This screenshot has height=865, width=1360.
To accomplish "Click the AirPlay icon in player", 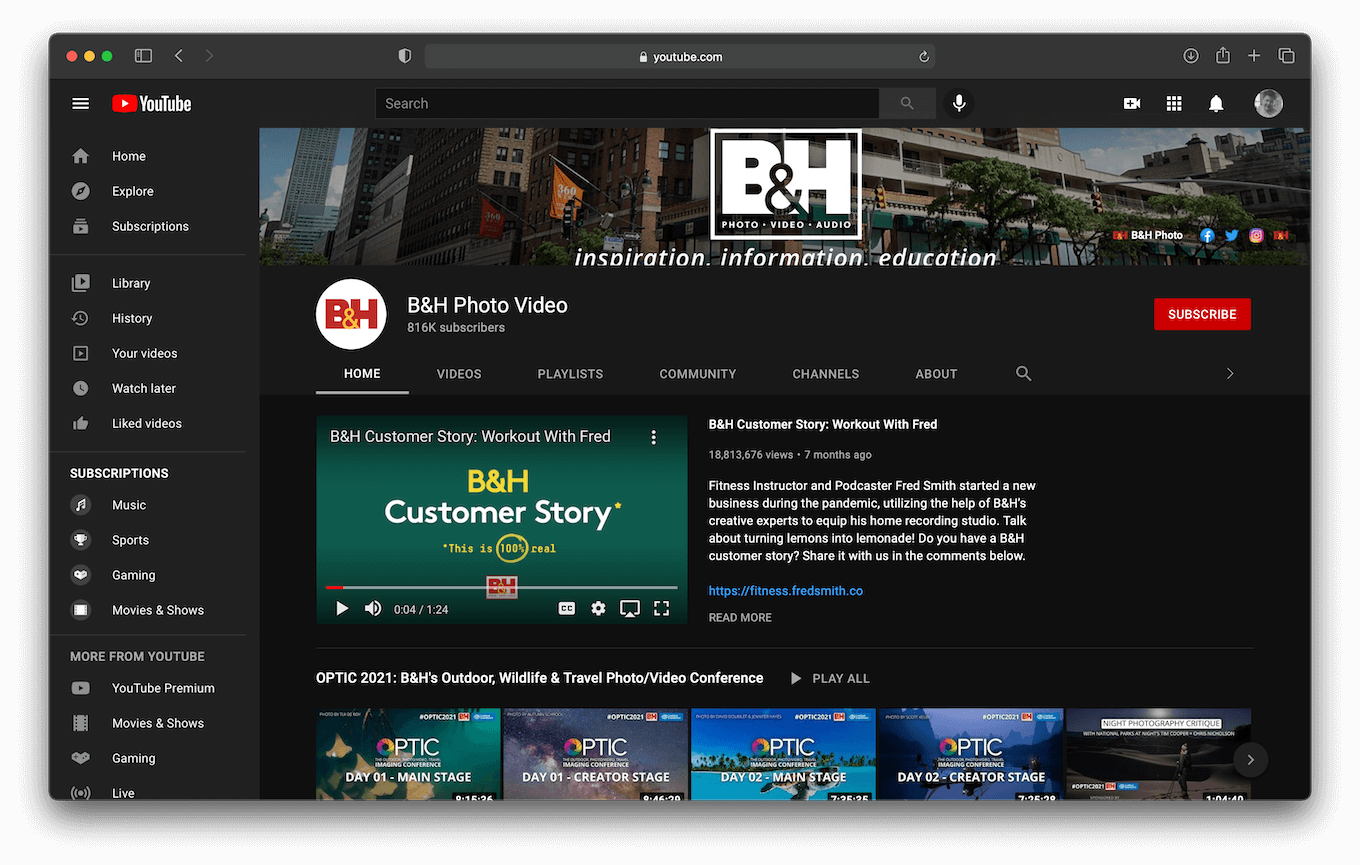I will [x=629, y=608].
